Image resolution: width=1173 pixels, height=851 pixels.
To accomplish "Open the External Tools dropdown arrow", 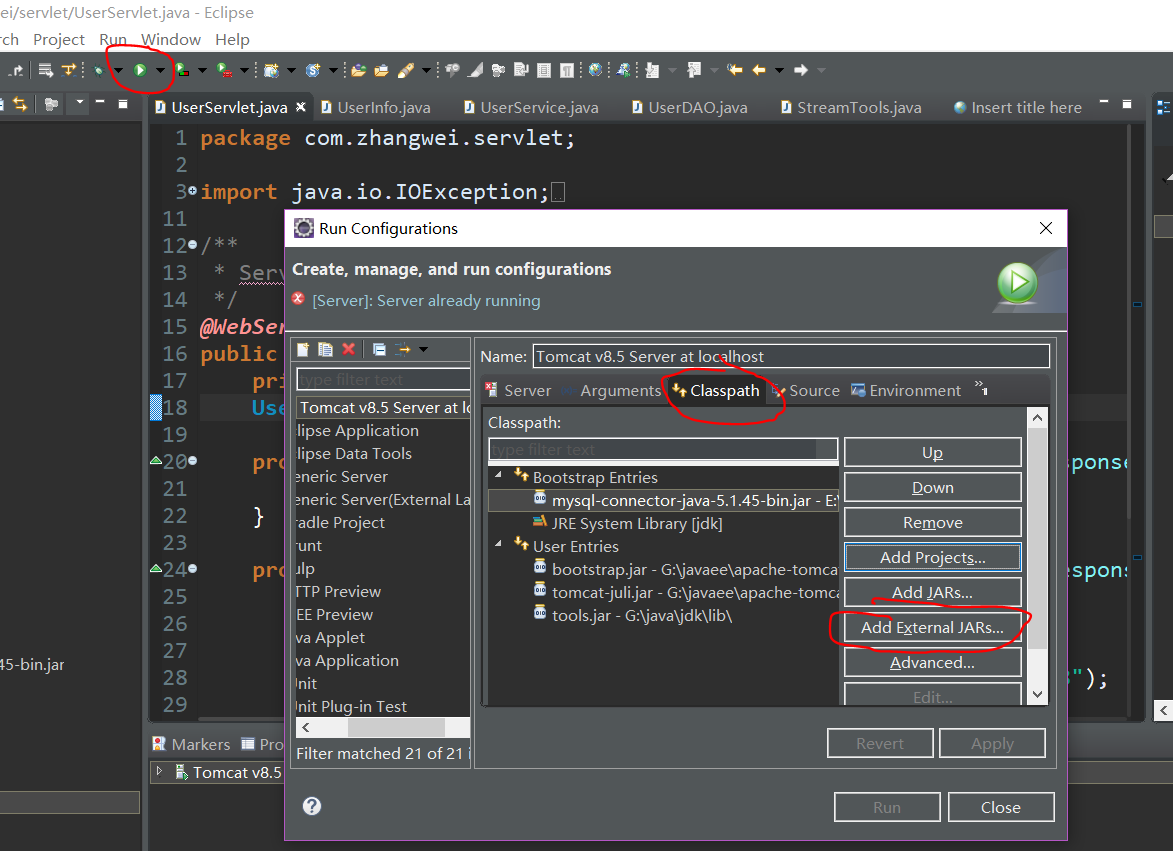I will tap(244, 70).
